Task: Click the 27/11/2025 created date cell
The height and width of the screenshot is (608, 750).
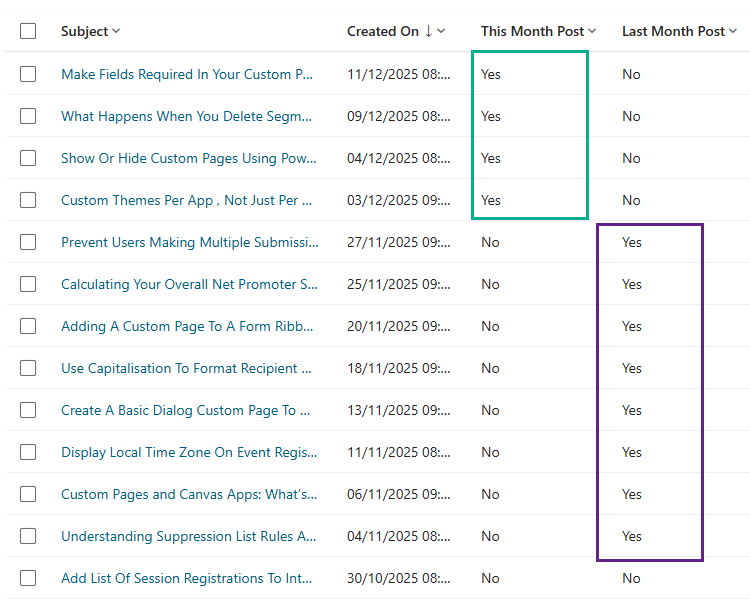Action: pos(398,242)
